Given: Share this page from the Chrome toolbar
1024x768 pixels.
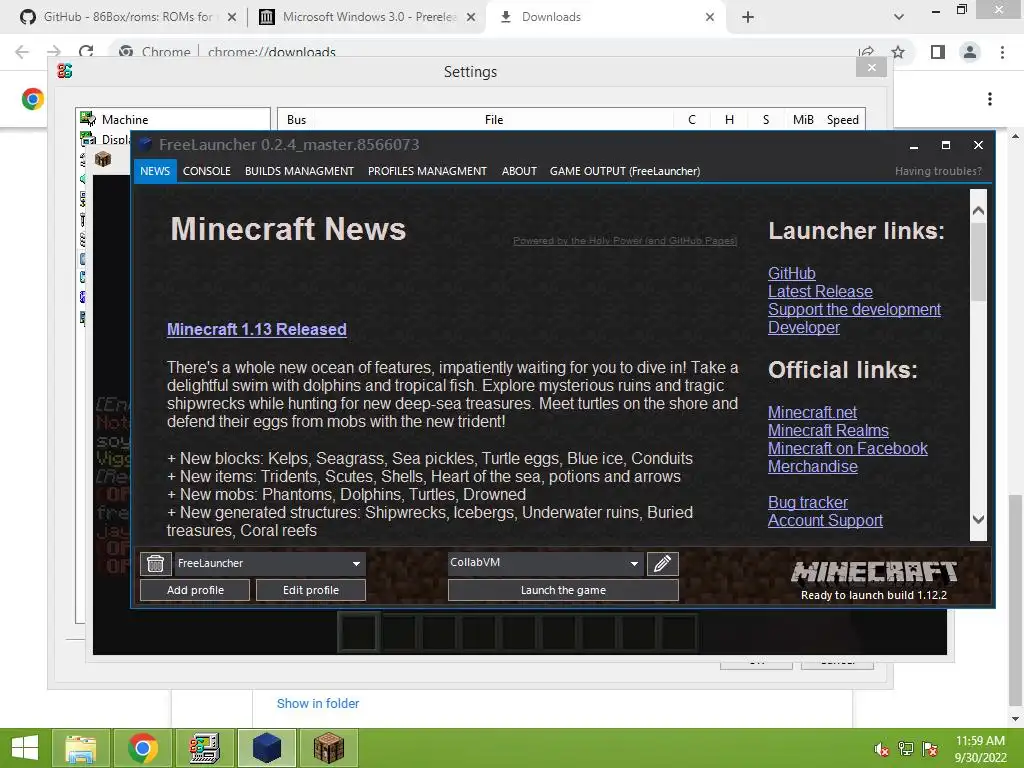Looking at the screenshot, I should tap(867, 52).
